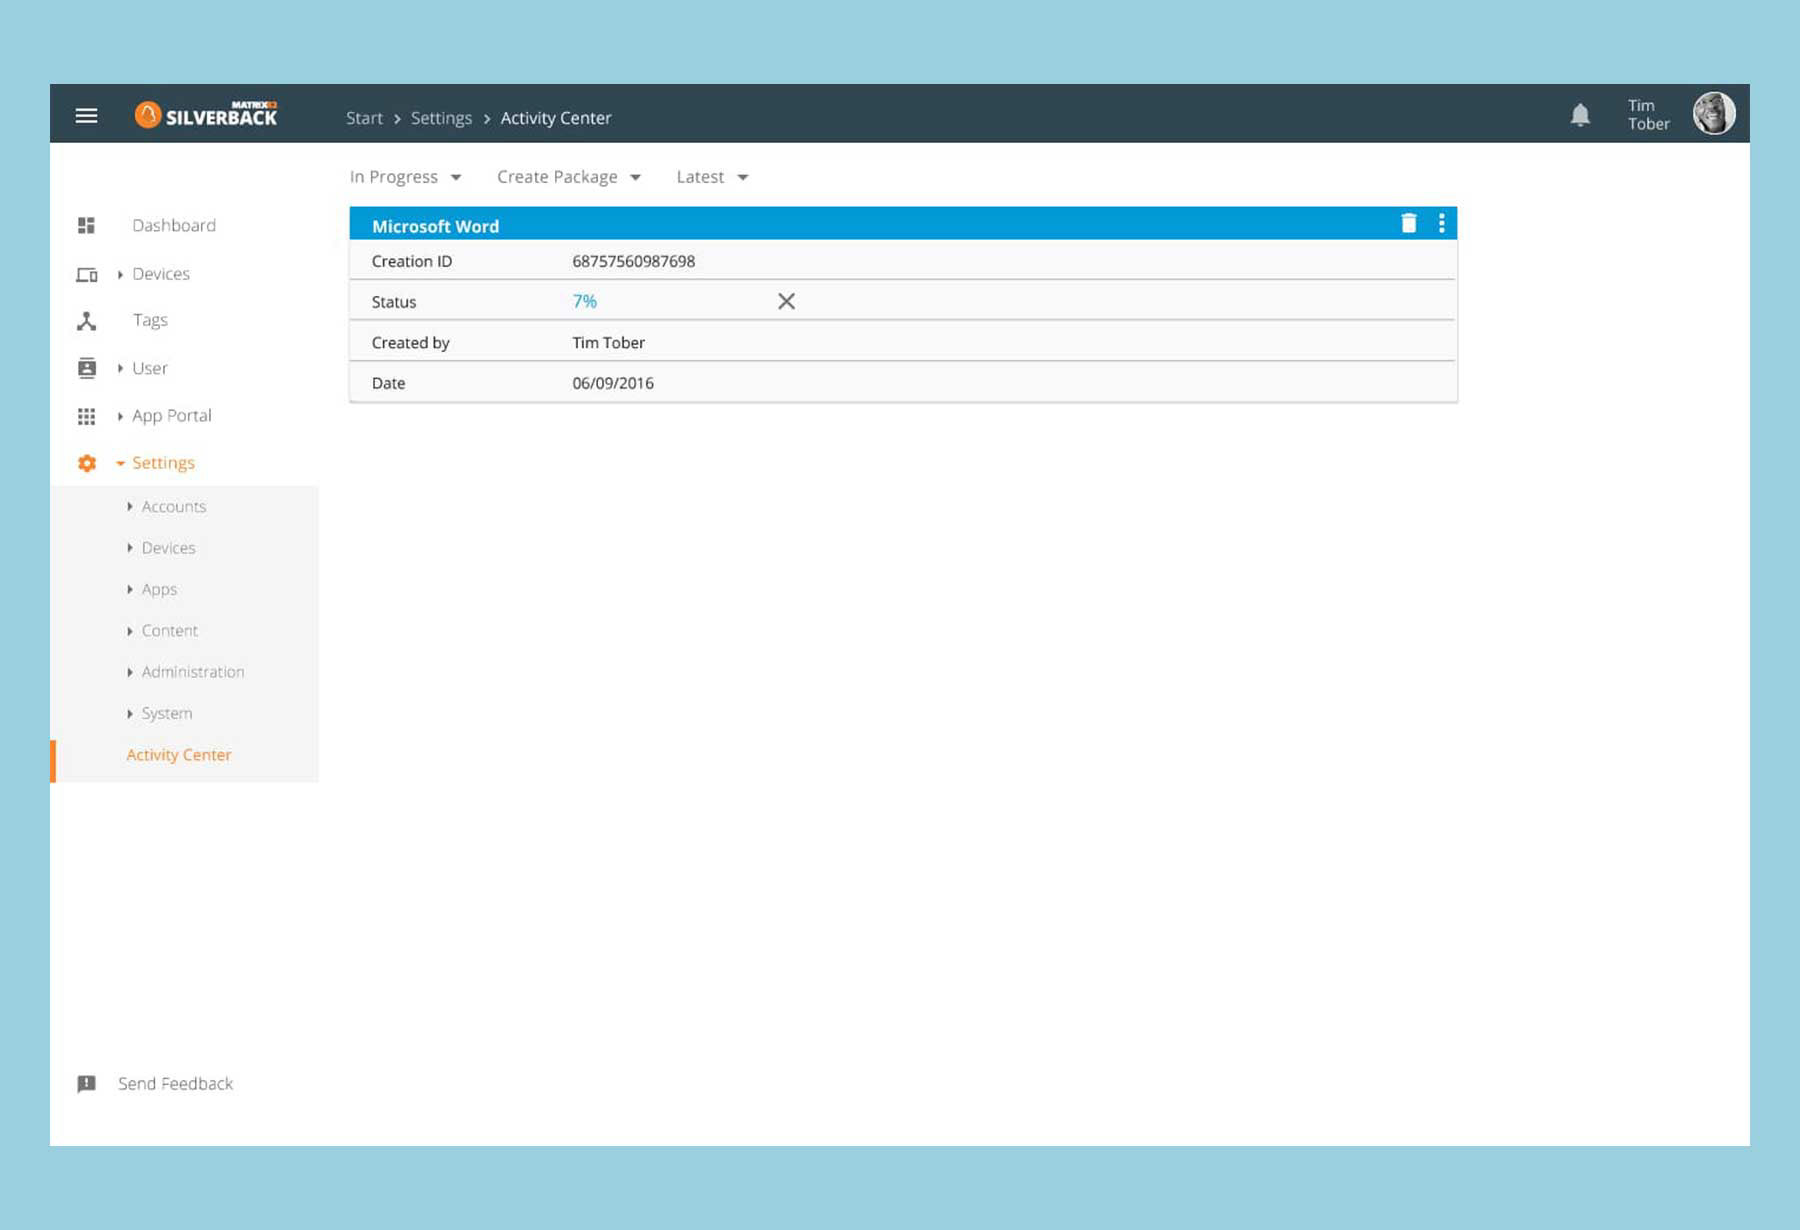
Task: Open Dashboard in sidebar
Action: 174,225
